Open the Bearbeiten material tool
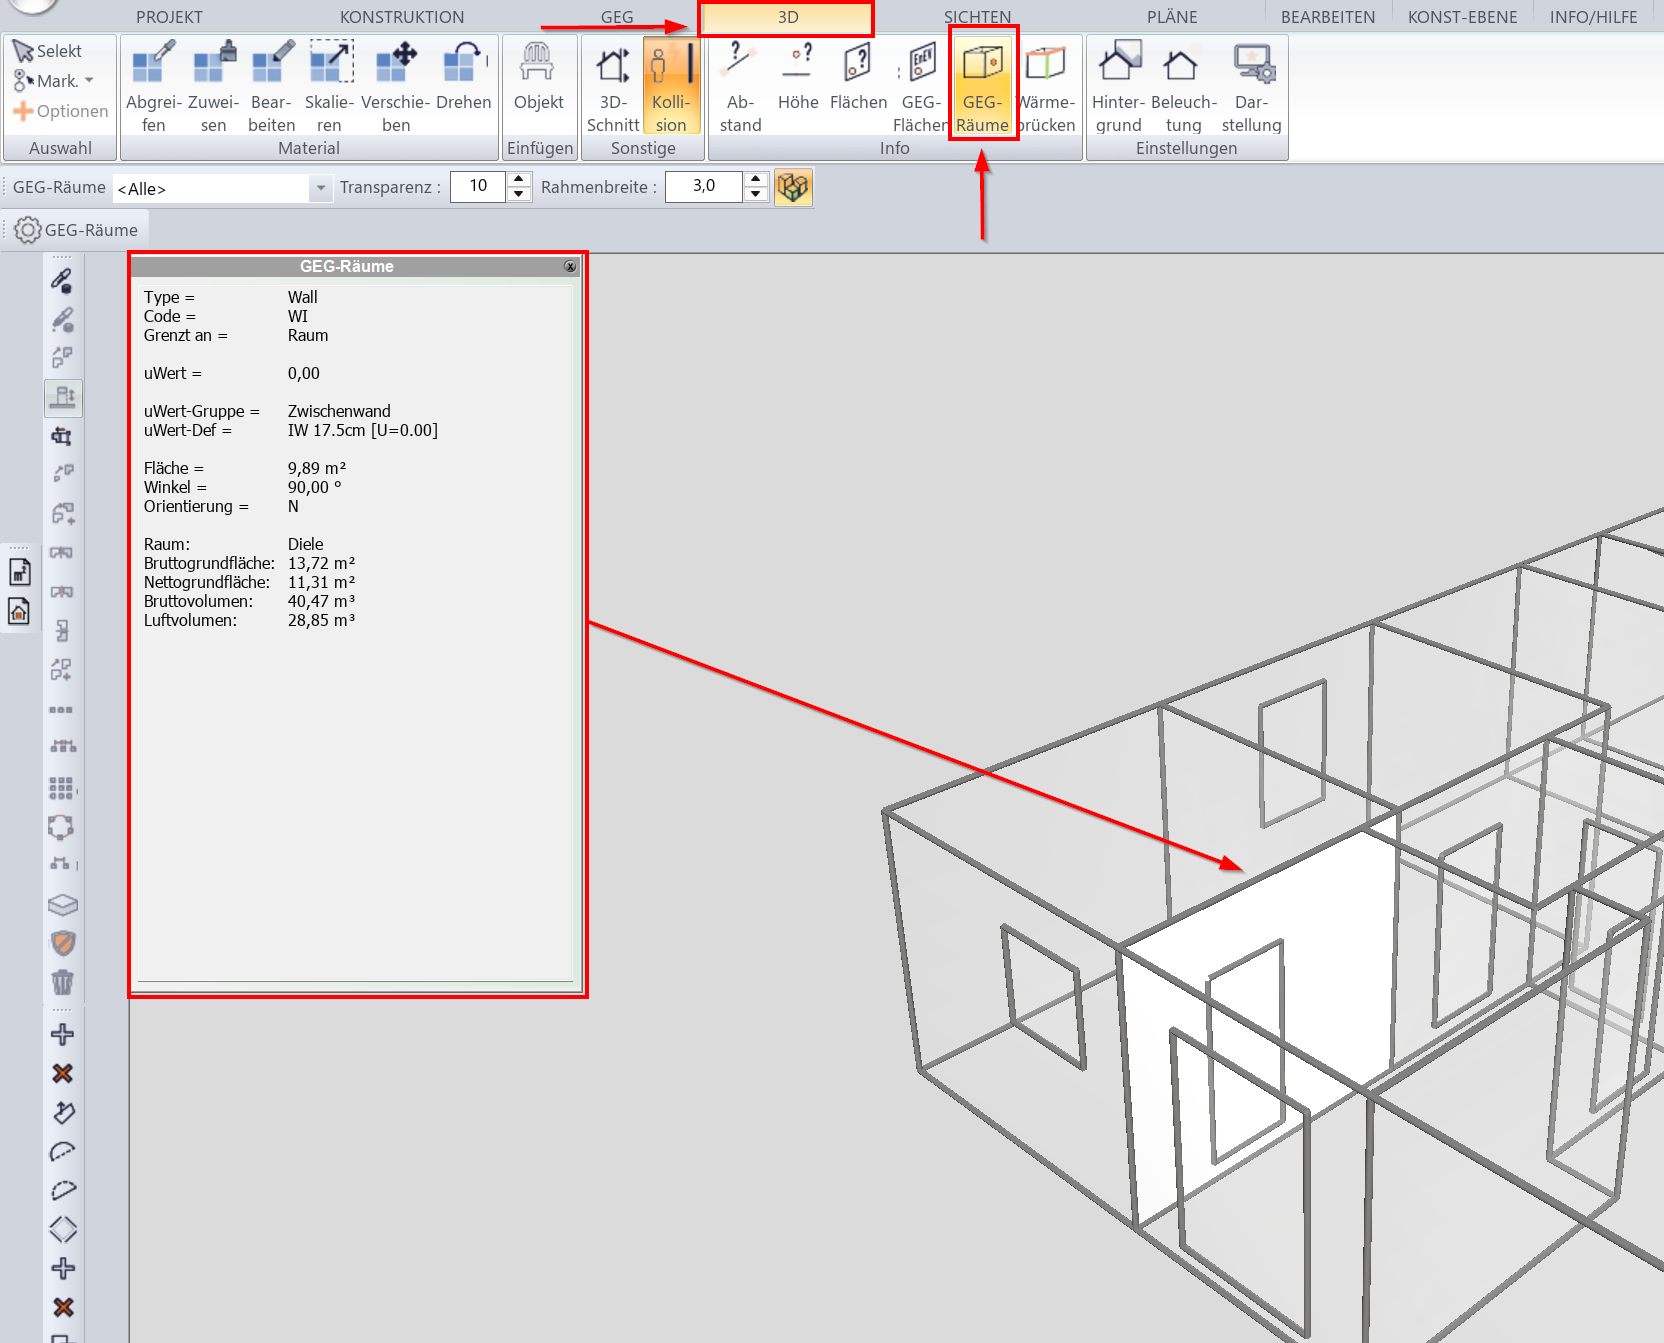1664x1343 pixels. coord(272,86)
